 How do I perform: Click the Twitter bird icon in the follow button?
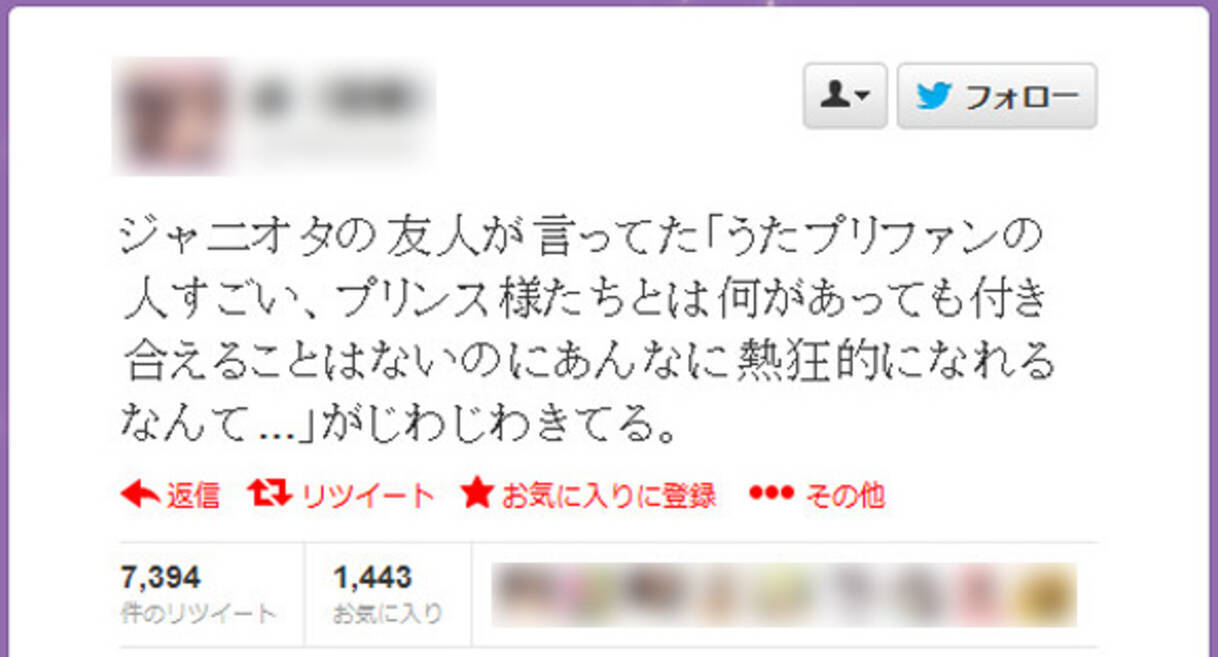[933, 97]
